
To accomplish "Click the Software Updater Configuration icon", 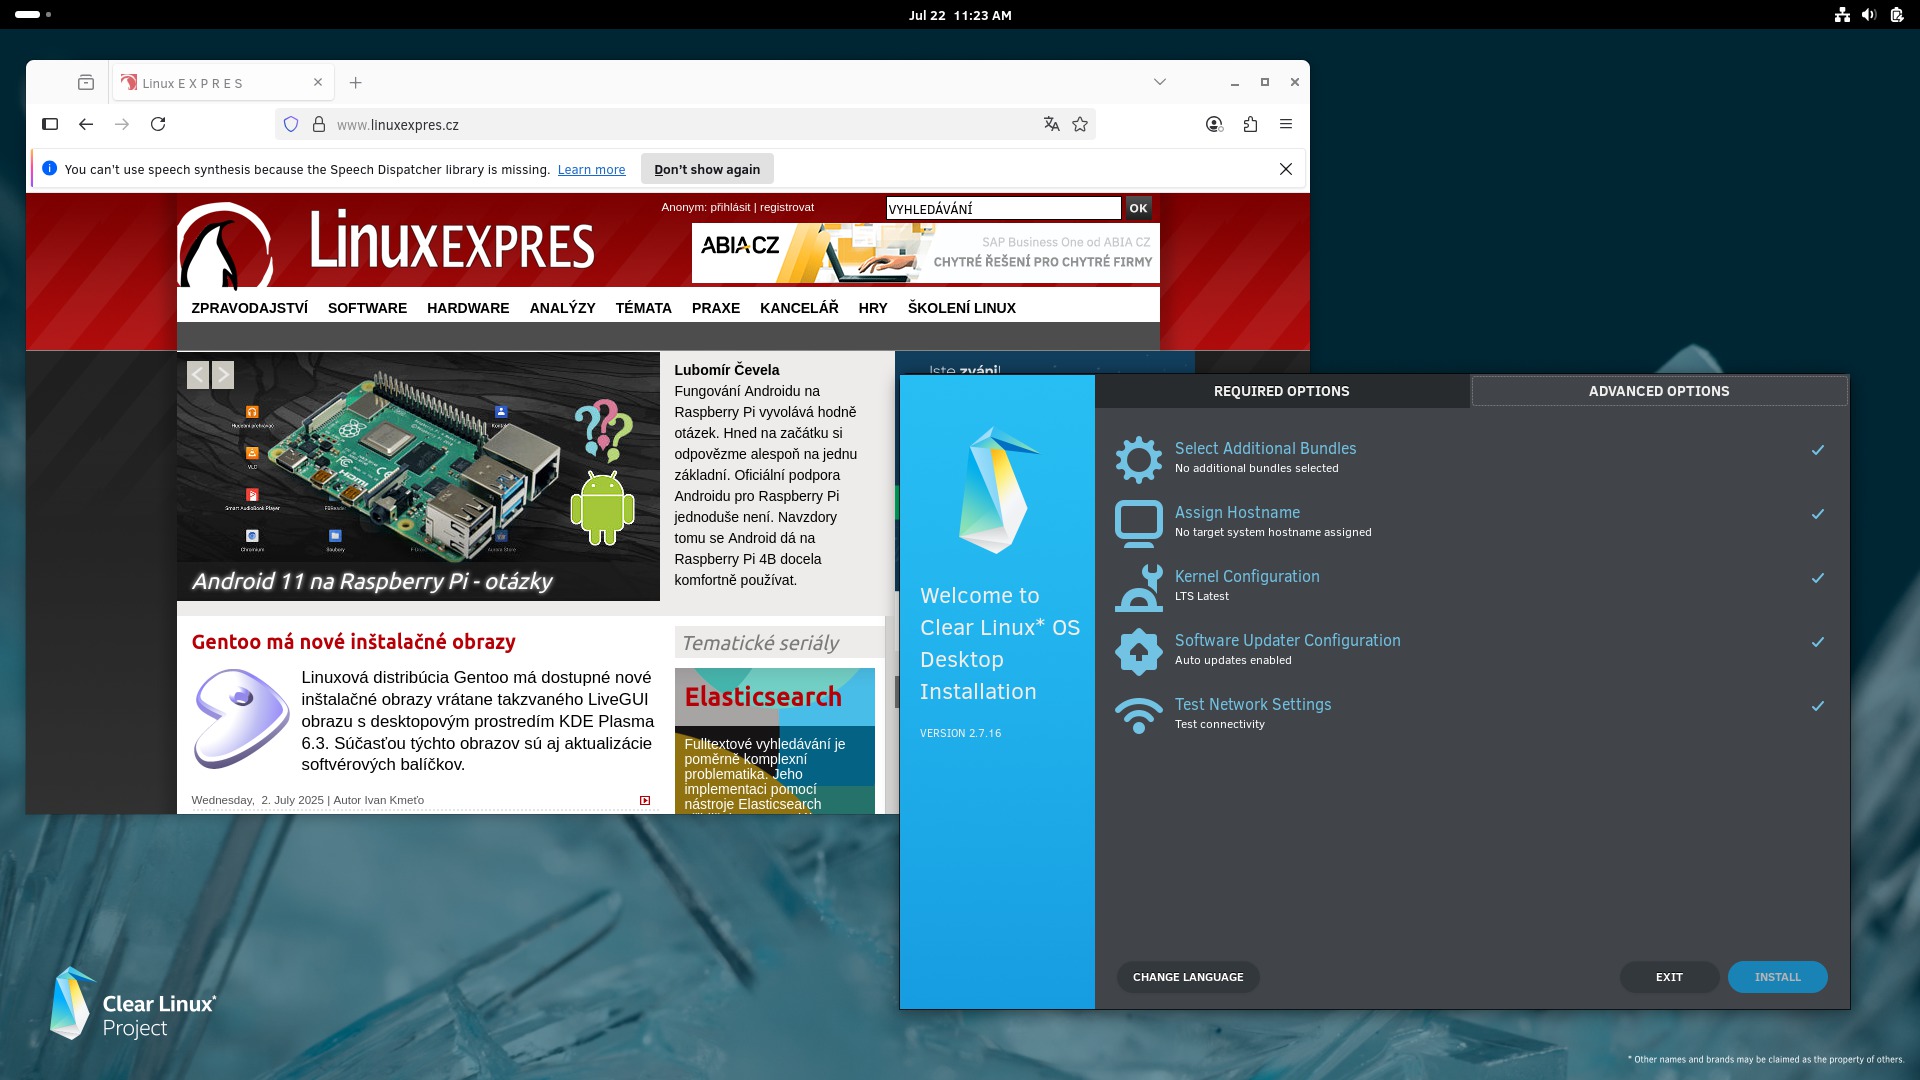I will 1138,651.
